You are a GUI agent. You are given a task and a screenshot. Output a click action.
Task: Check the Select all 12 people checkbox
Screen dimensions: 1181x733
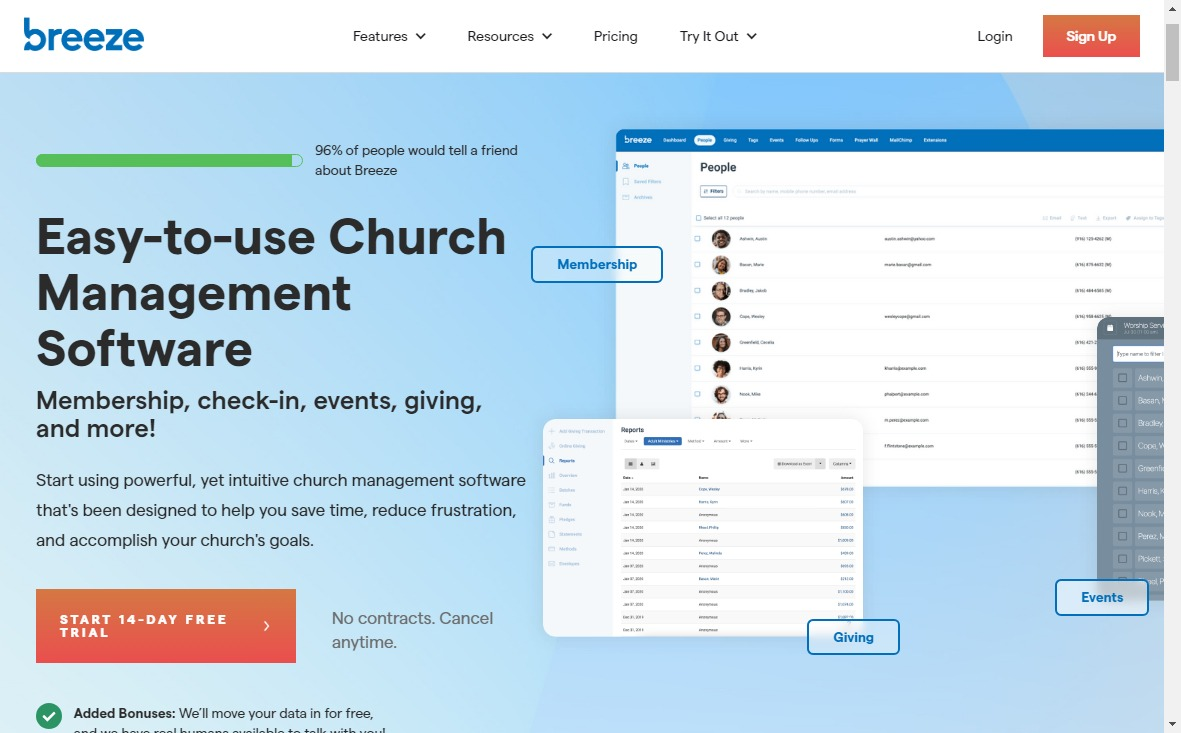coord(699,218)
